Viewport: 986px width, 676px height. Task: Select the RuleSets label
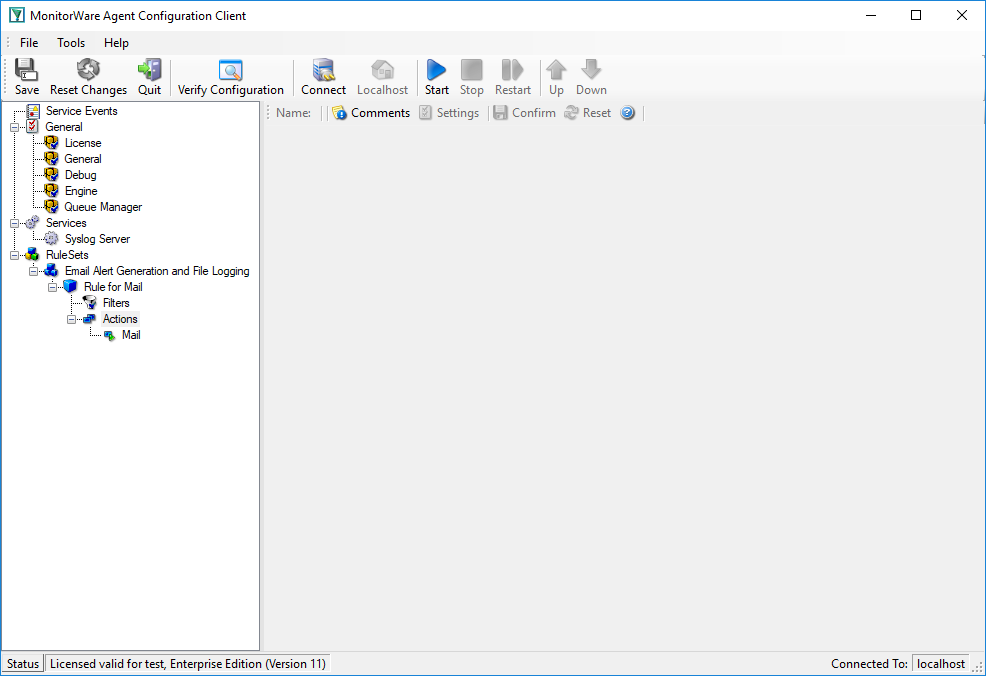tap(67, 255)
